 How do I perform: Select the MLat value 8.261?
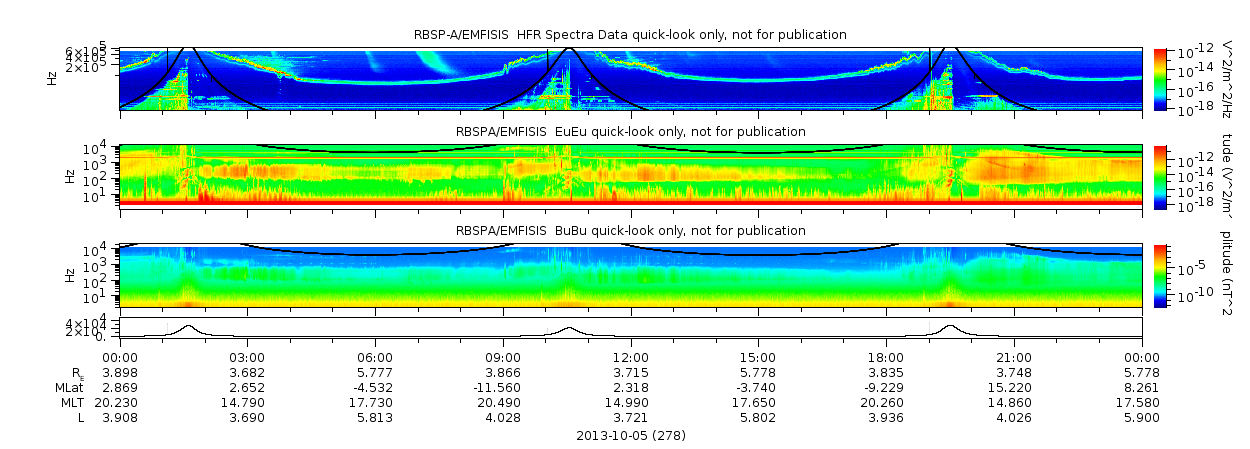coord(1142,387)
